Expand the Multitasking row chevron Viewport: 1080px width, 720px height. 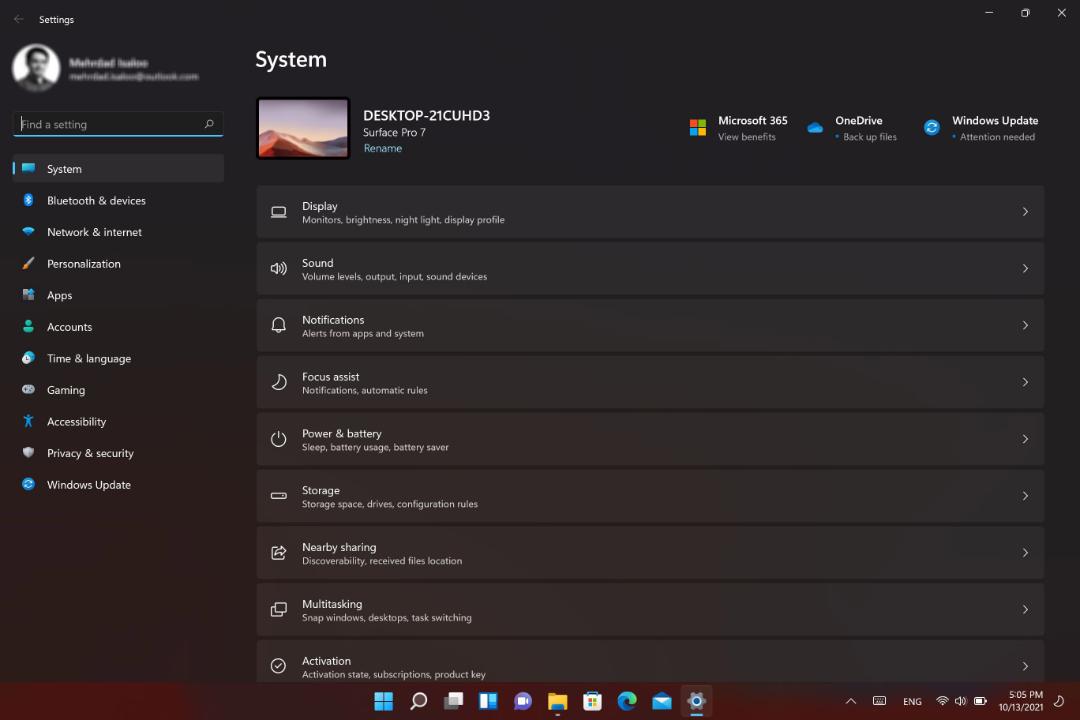(1025, 610)
